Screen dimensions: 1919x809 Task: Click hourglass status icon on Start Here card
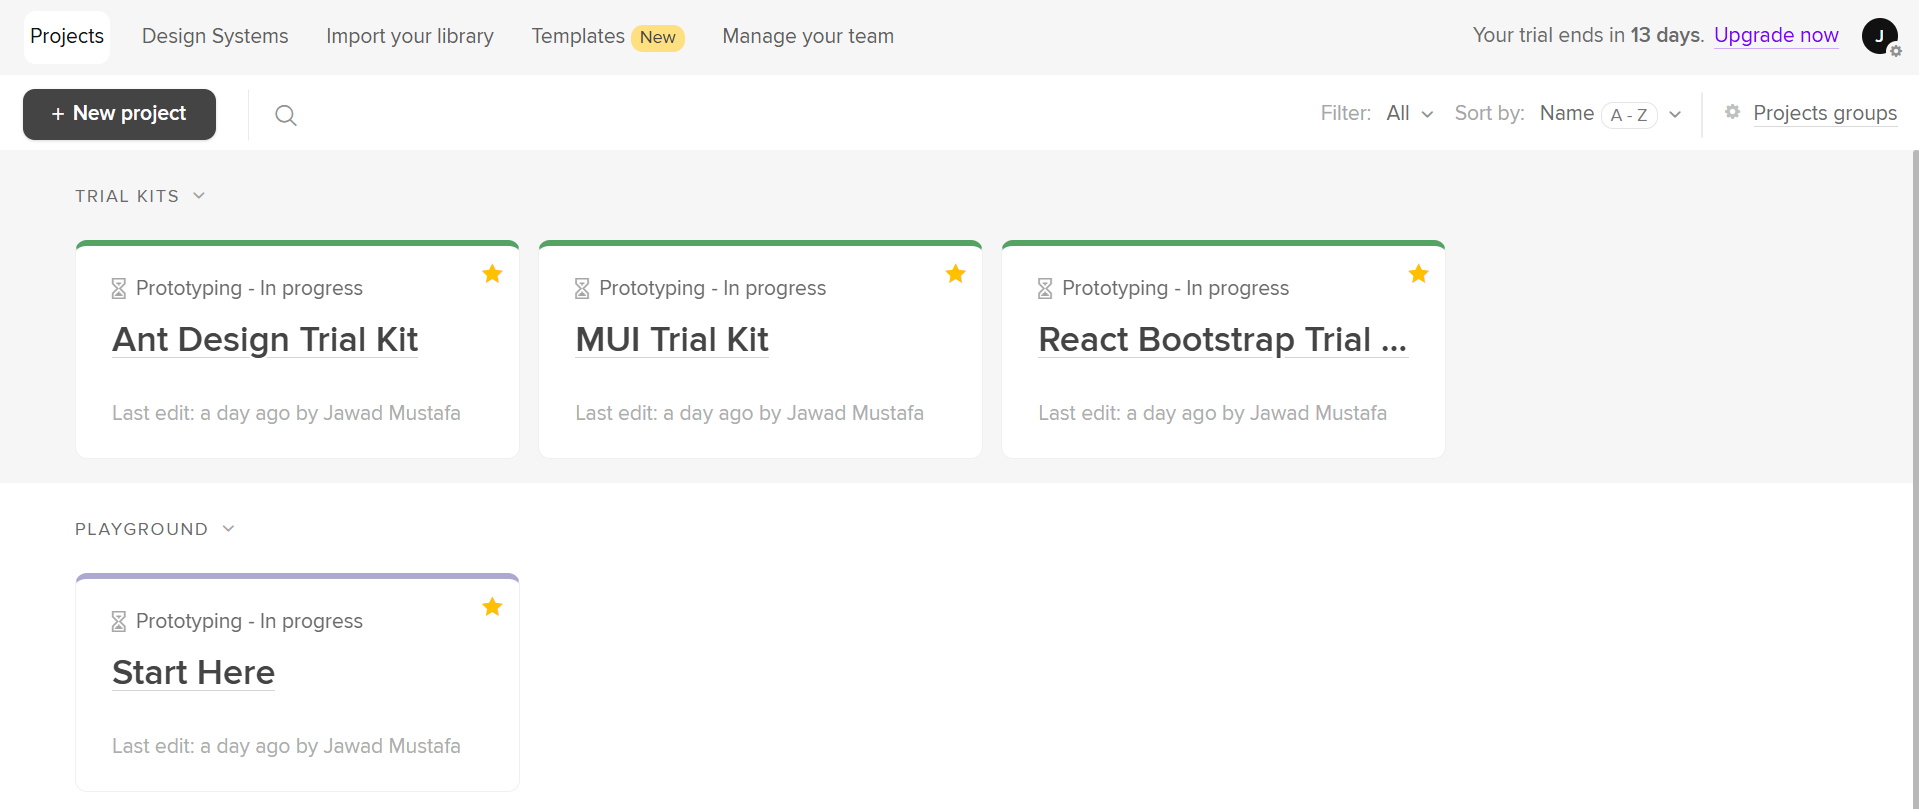click(119, 622)
